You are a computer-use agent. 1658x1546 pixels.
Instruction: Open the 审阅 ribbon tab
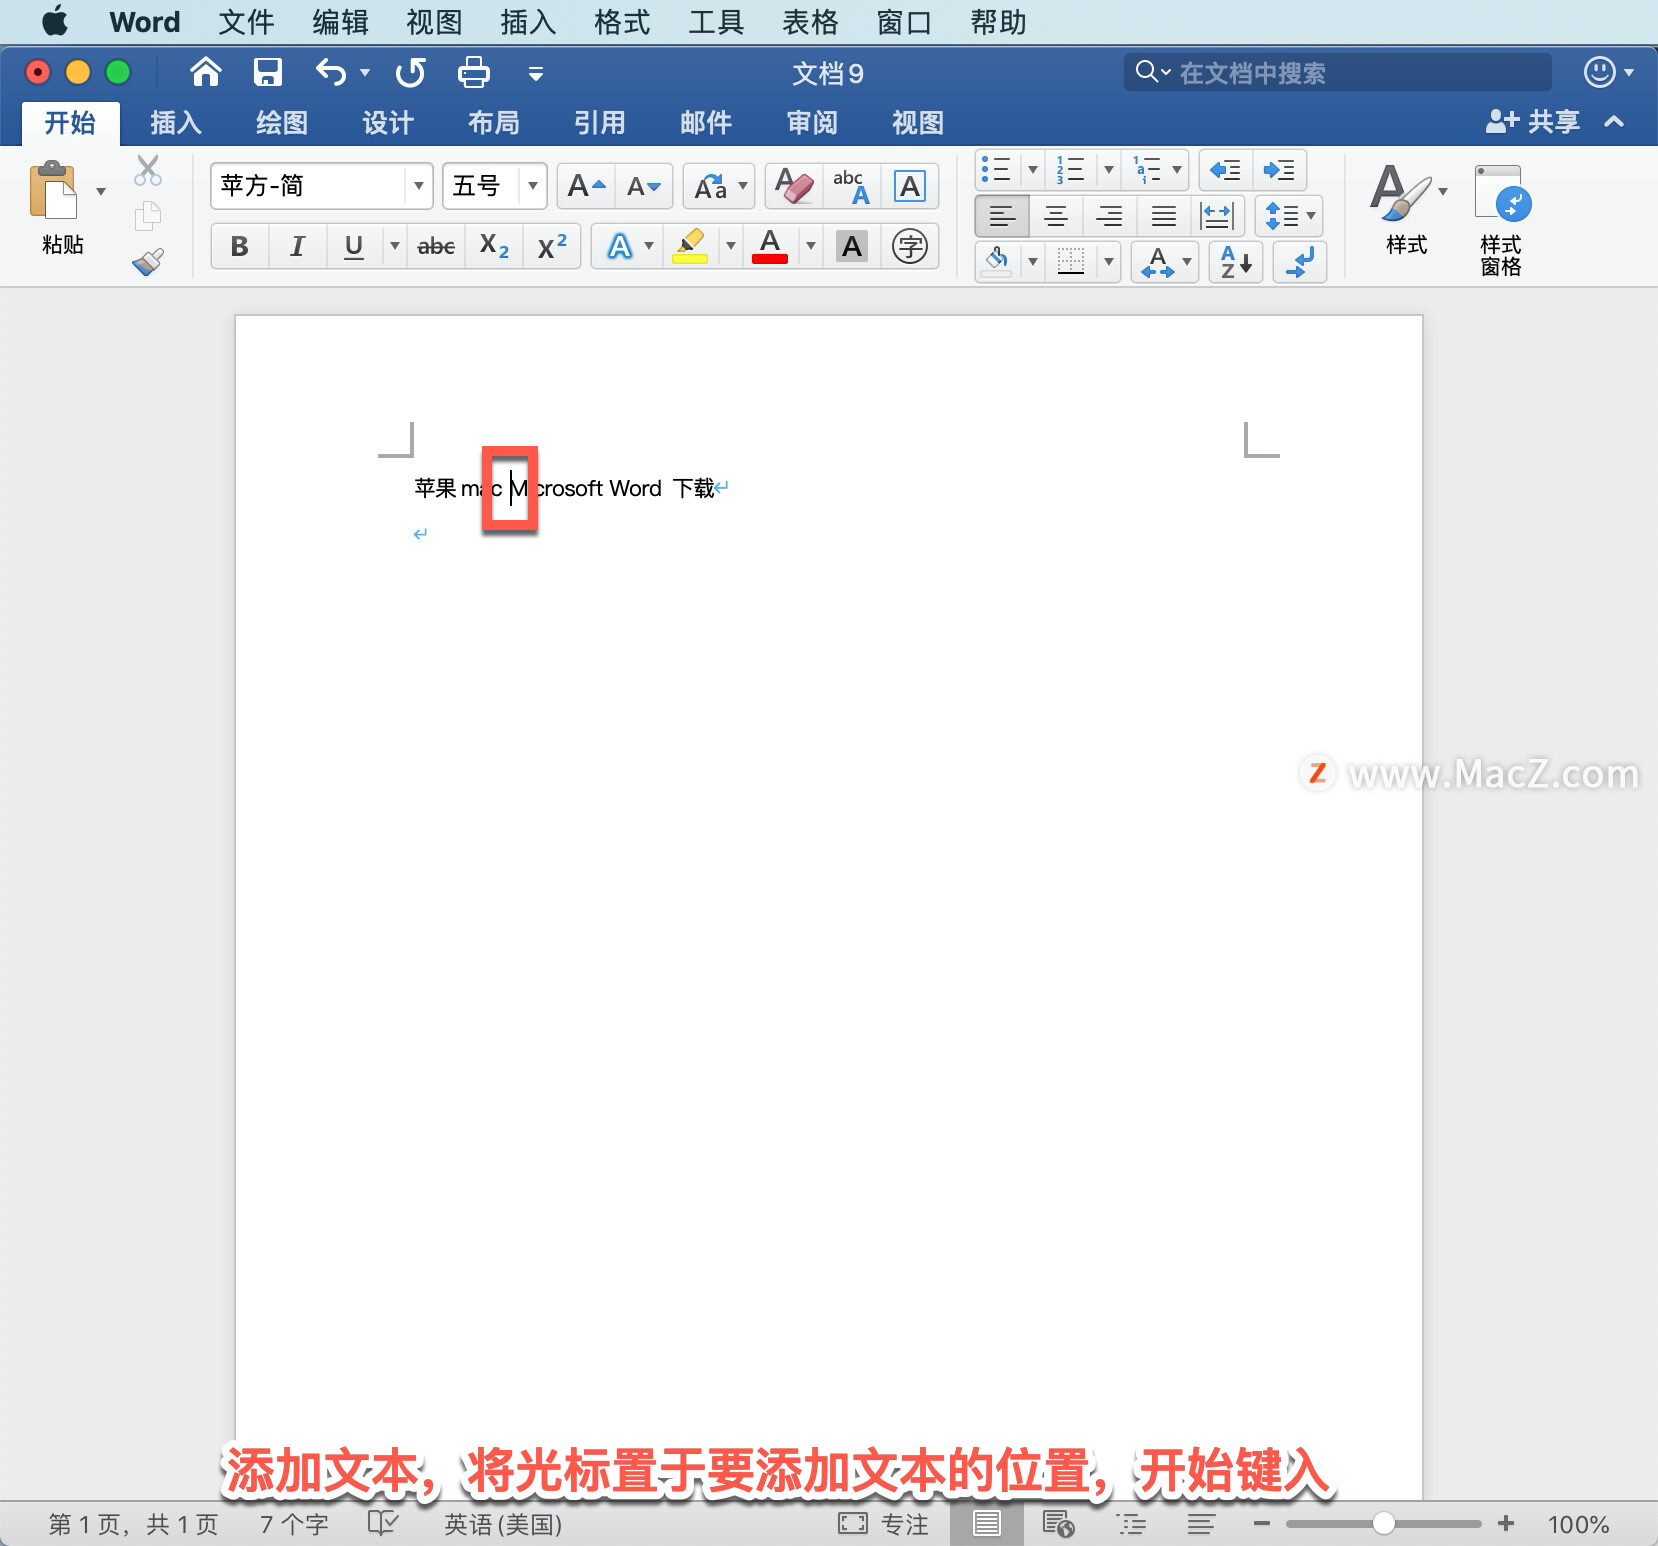coord(812,123)
